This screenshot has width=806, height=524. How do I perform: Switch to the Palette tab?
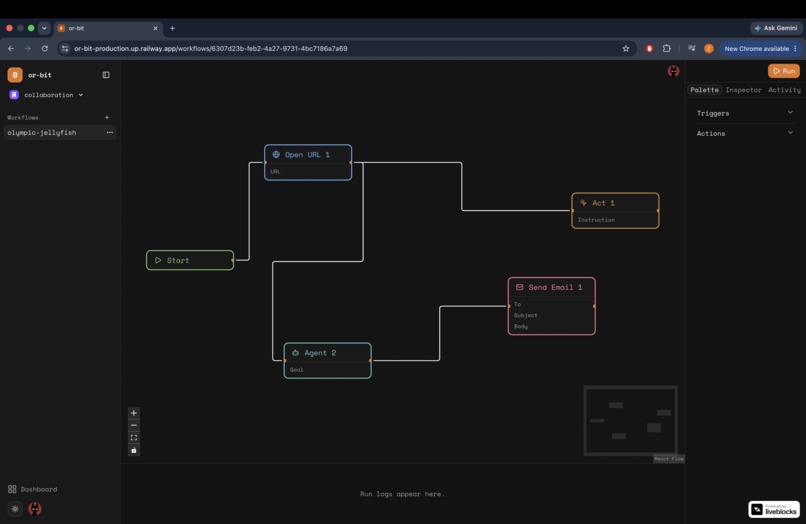(x=704, y=90)
